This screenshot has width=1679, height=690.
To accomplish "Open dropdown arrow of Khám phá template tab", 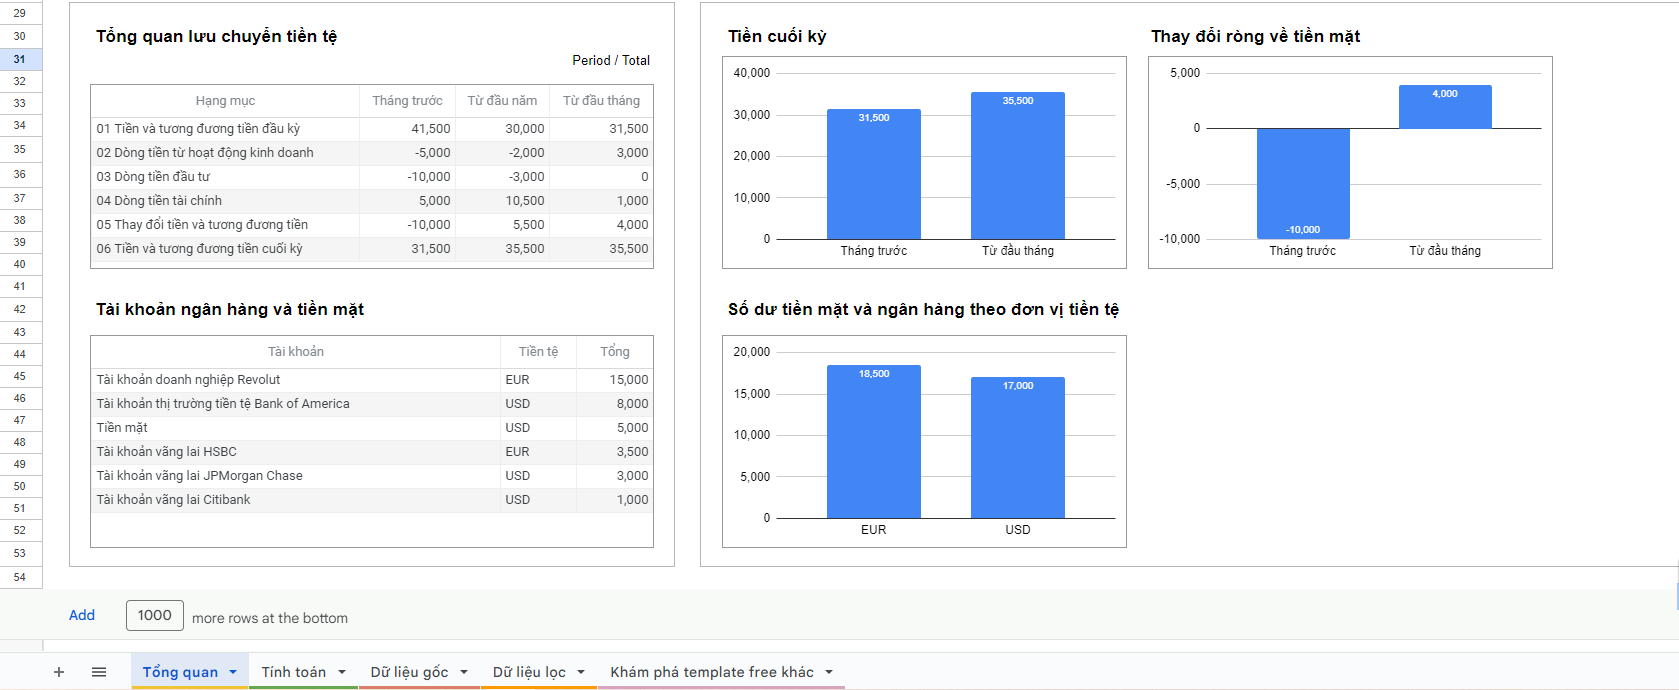I will (829, 672).
